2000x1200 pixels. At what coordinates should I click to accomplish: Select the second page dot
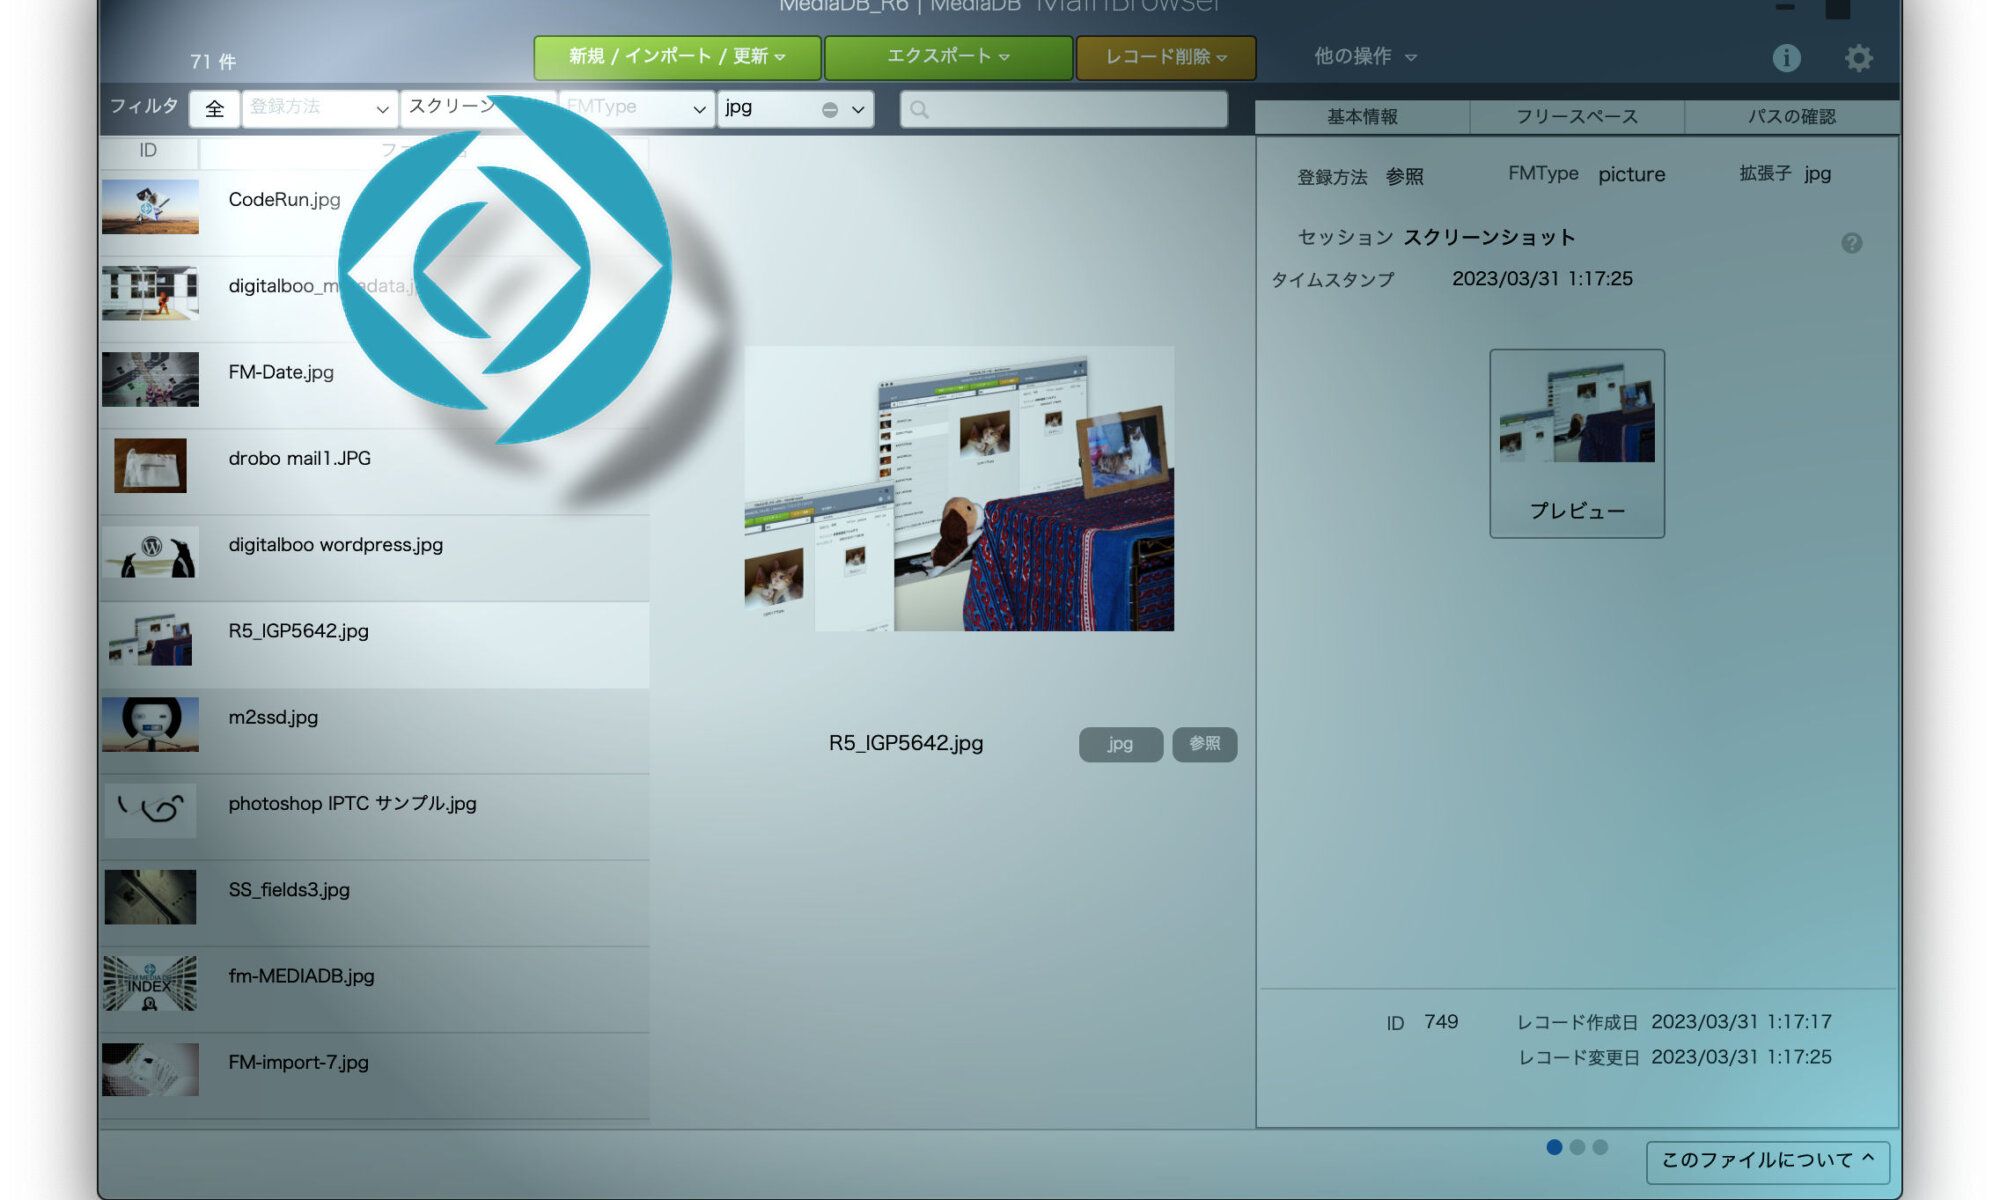tap(1577, 1147)
